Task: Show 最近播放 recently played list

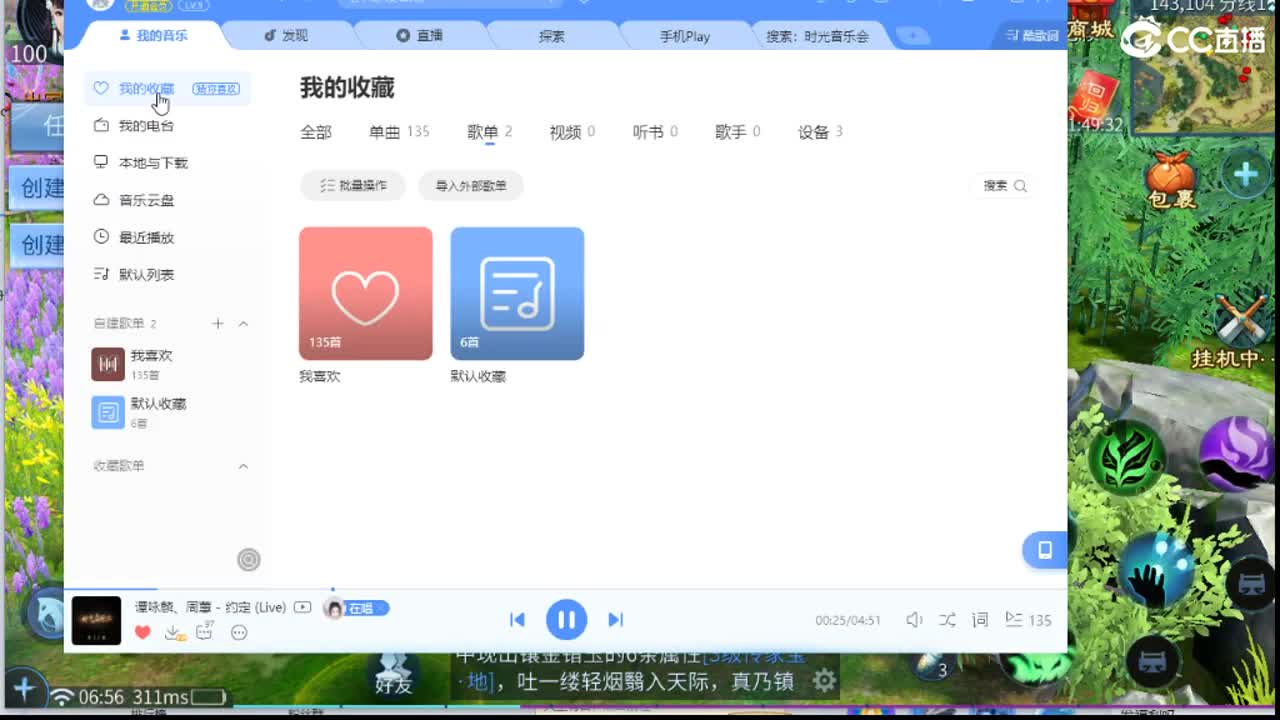Action: (146, 237)
